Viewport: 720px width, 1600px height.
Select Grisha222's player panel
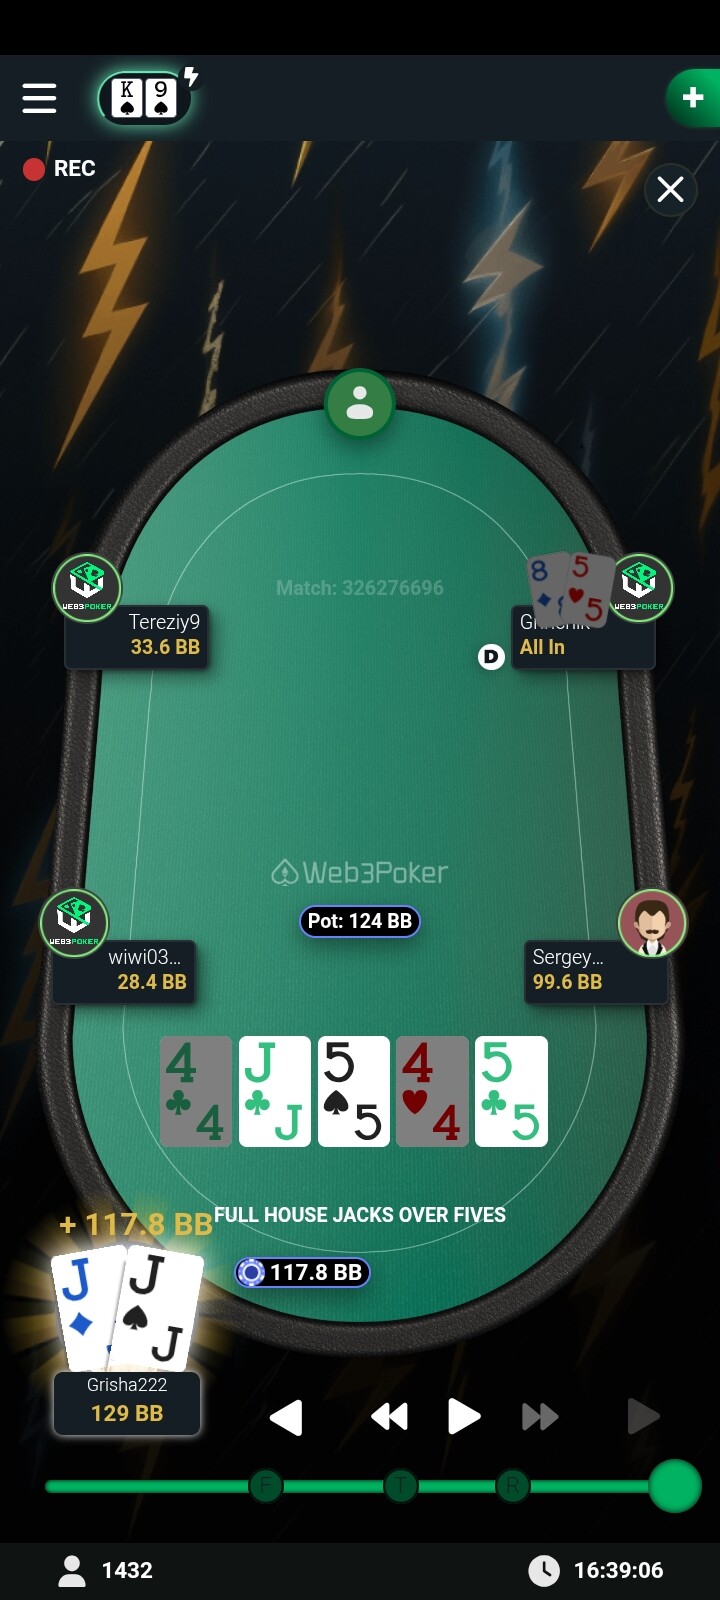[127, 1403]
